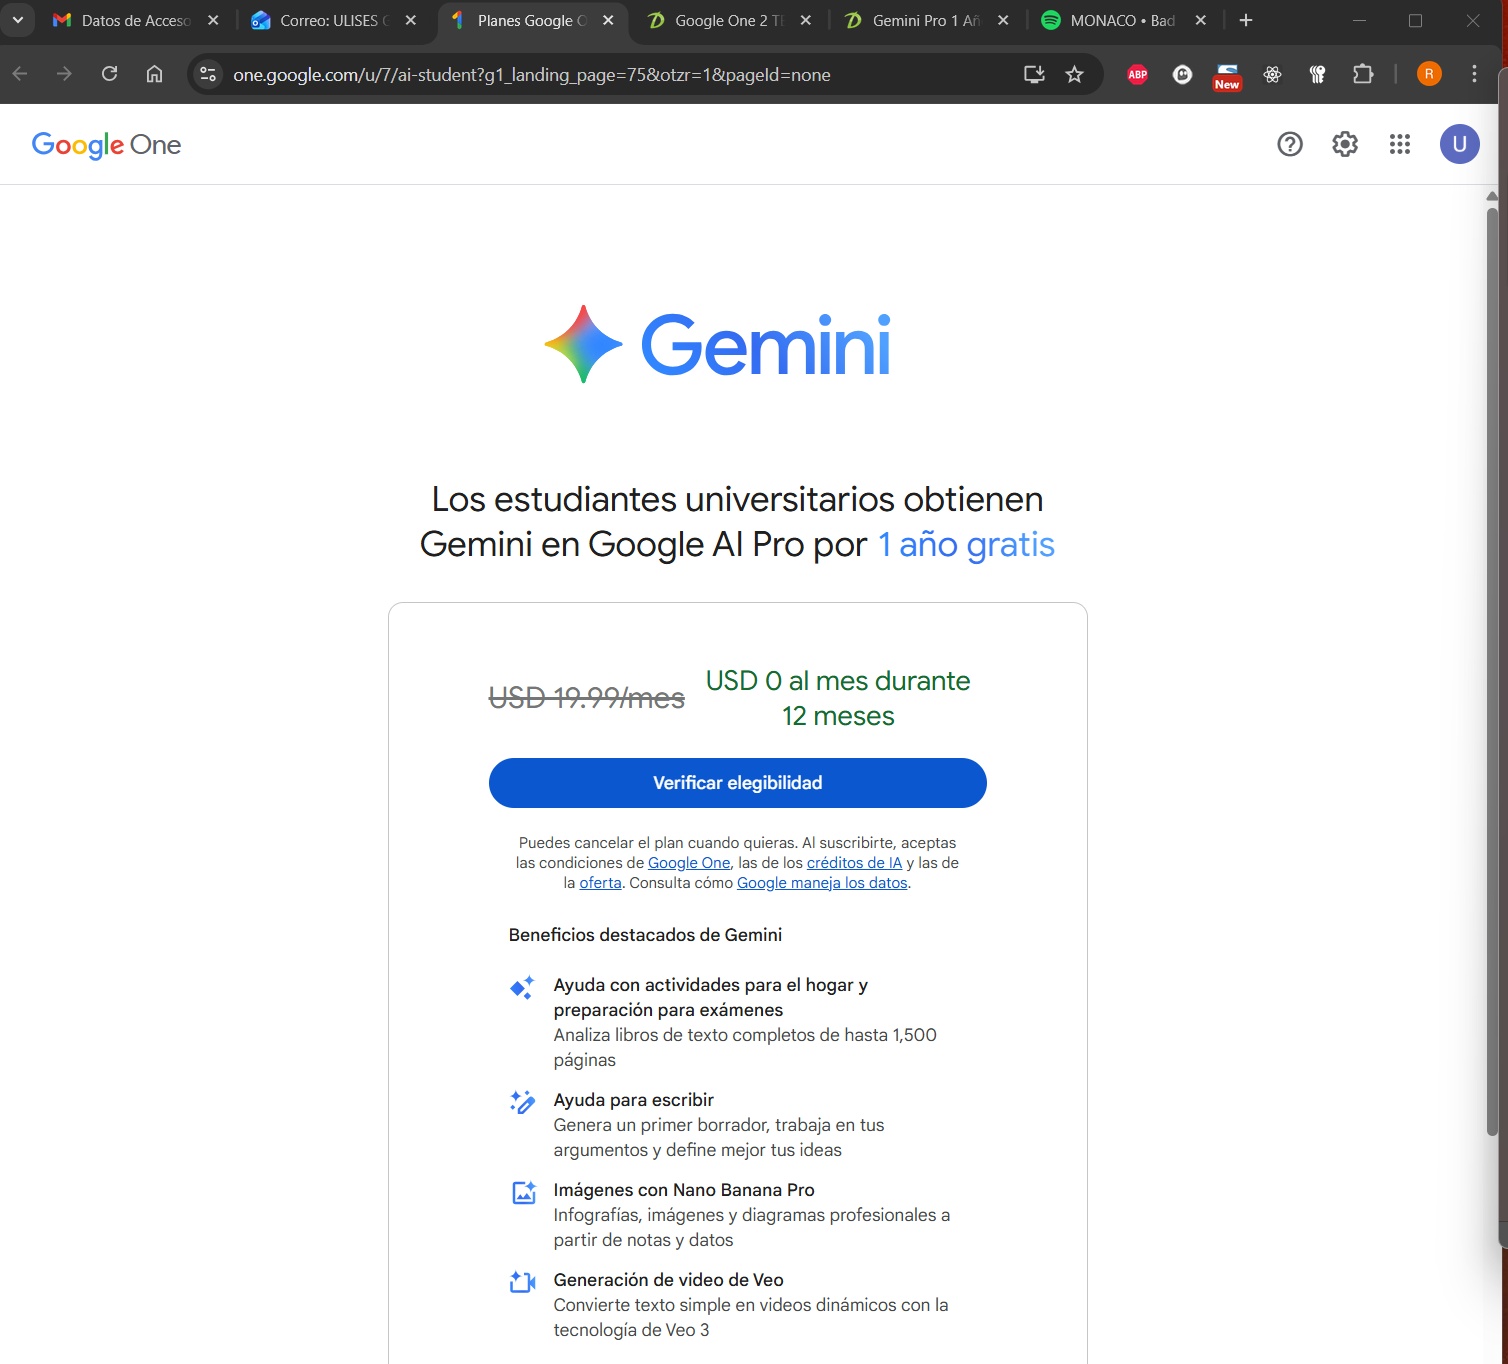The image size is (1508, 1364).
Task: Open Google maneja los datos link
Action: (x=822, y=883)
